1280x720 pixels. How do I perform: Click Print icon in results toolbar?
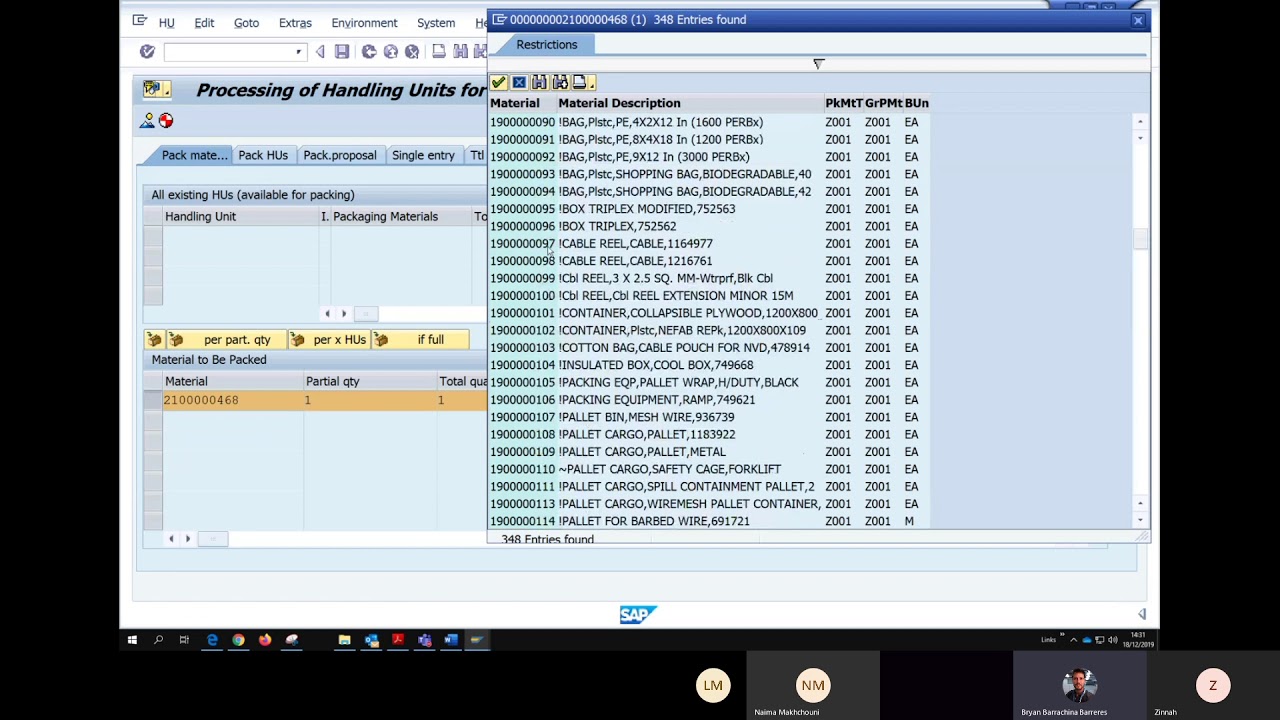coord(579,82)
